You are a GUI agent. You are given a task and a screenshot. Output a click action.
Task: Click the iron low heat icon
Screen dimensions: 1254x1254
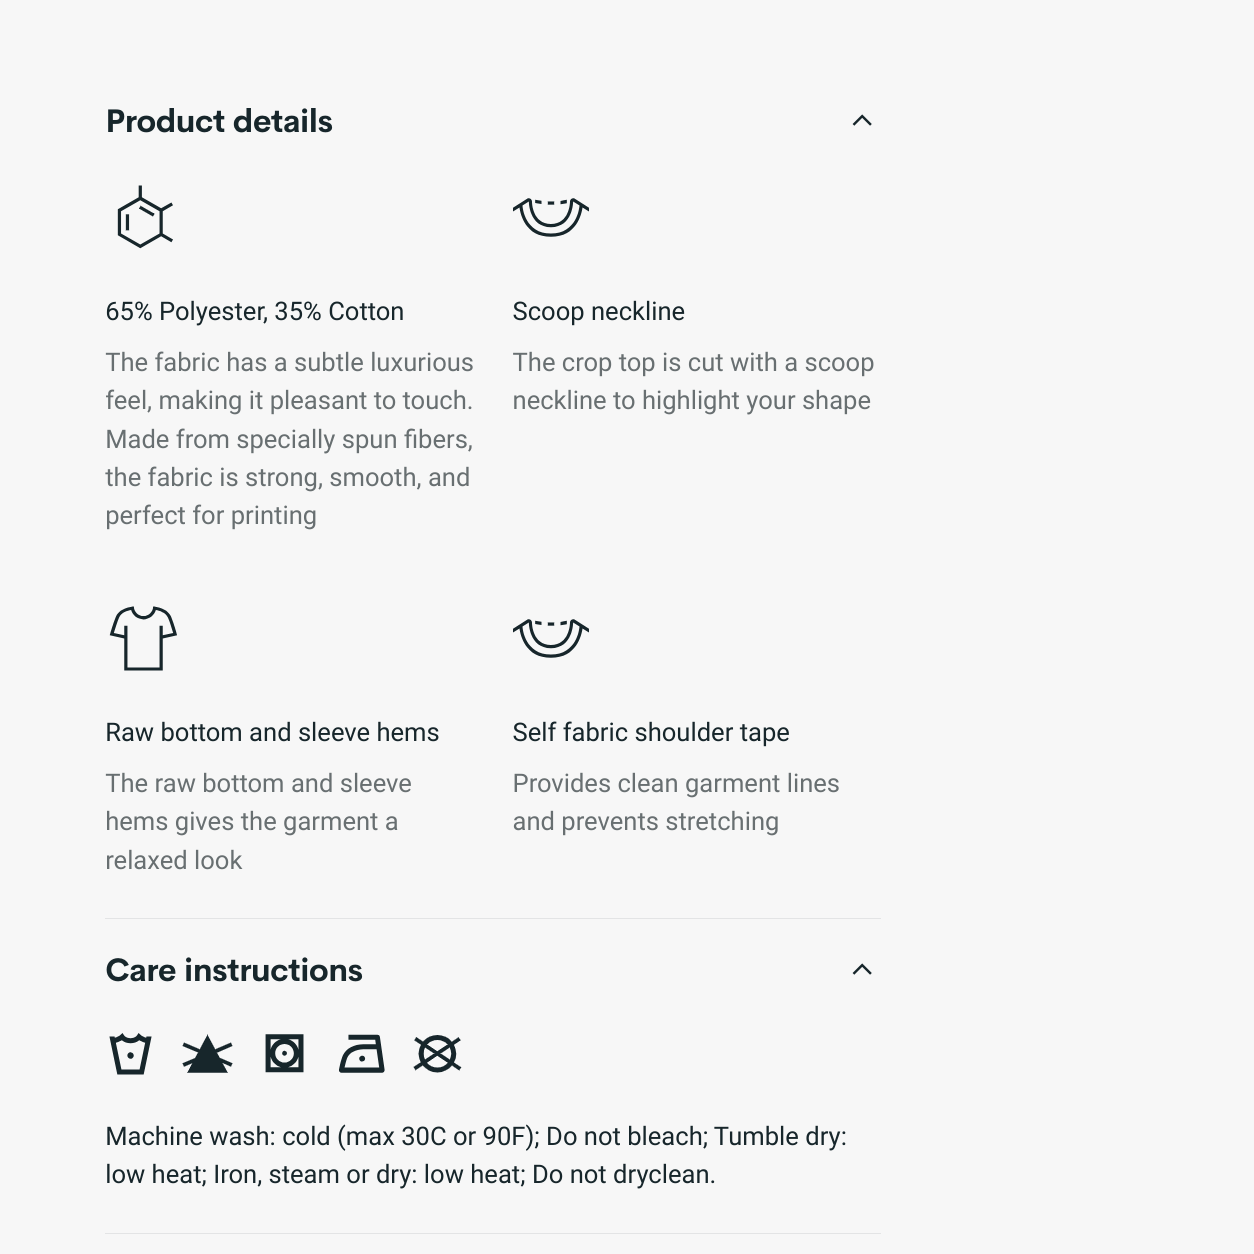pyautogui.click(x=361, y=1054)
